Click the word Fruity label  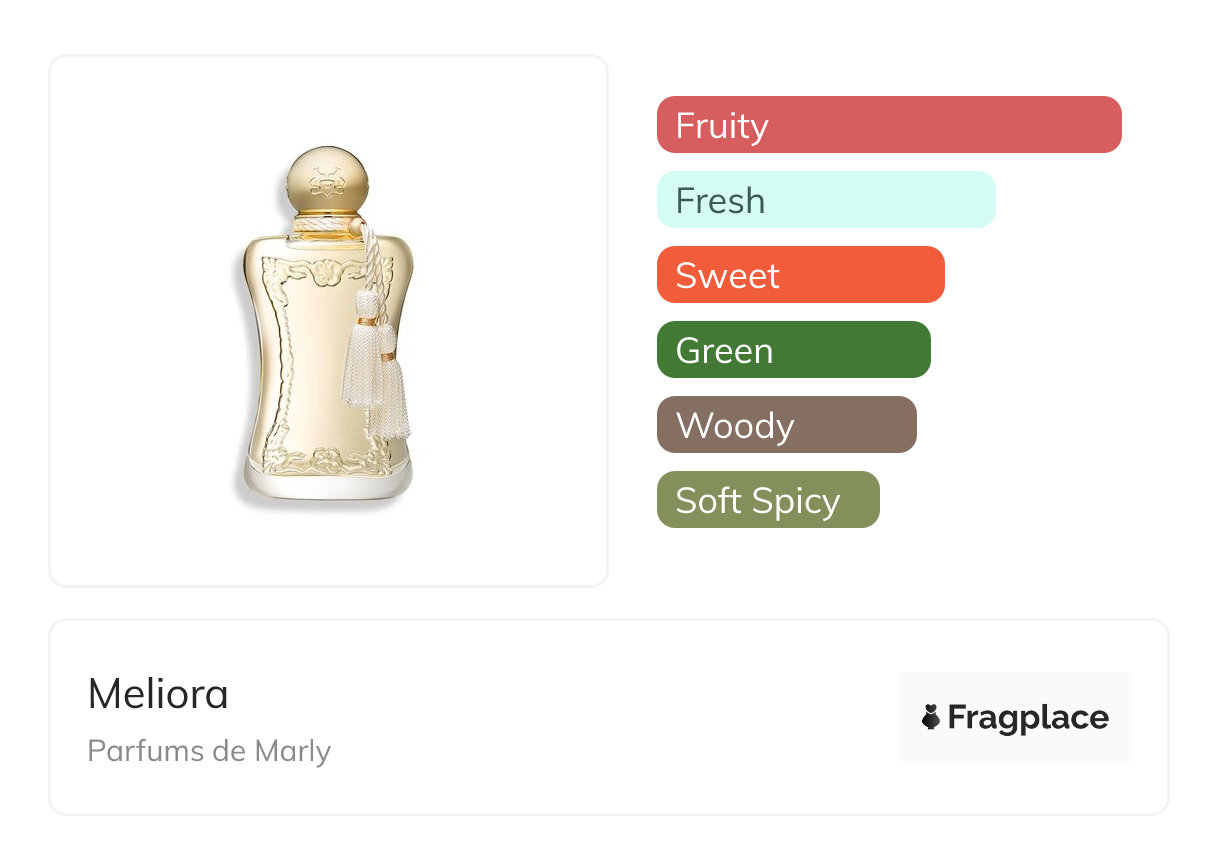click(x=722, y=126)
